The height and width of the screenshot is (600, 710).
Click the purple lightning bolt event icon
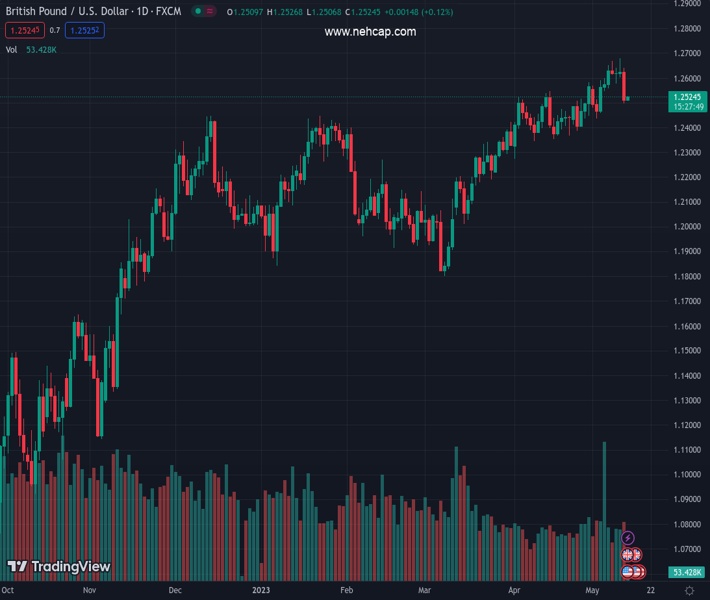pos(628,538)
